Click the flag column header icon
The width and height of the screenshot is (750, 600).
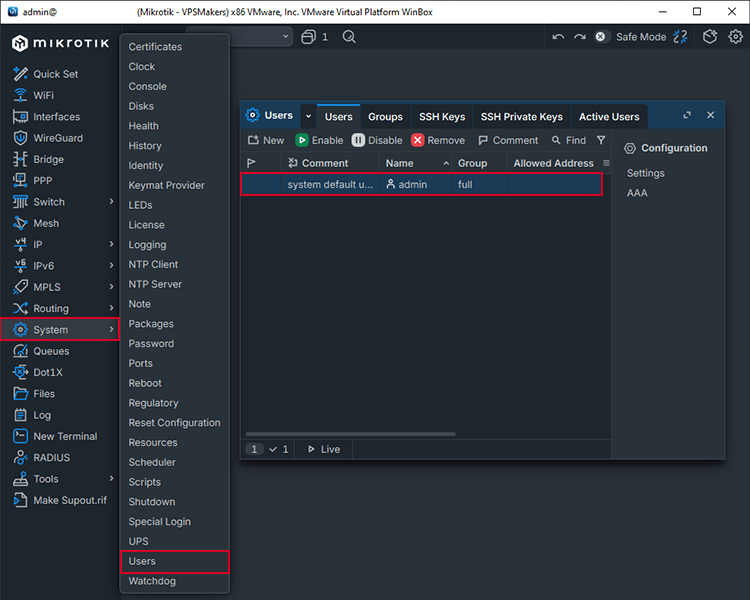coord(251,163)
